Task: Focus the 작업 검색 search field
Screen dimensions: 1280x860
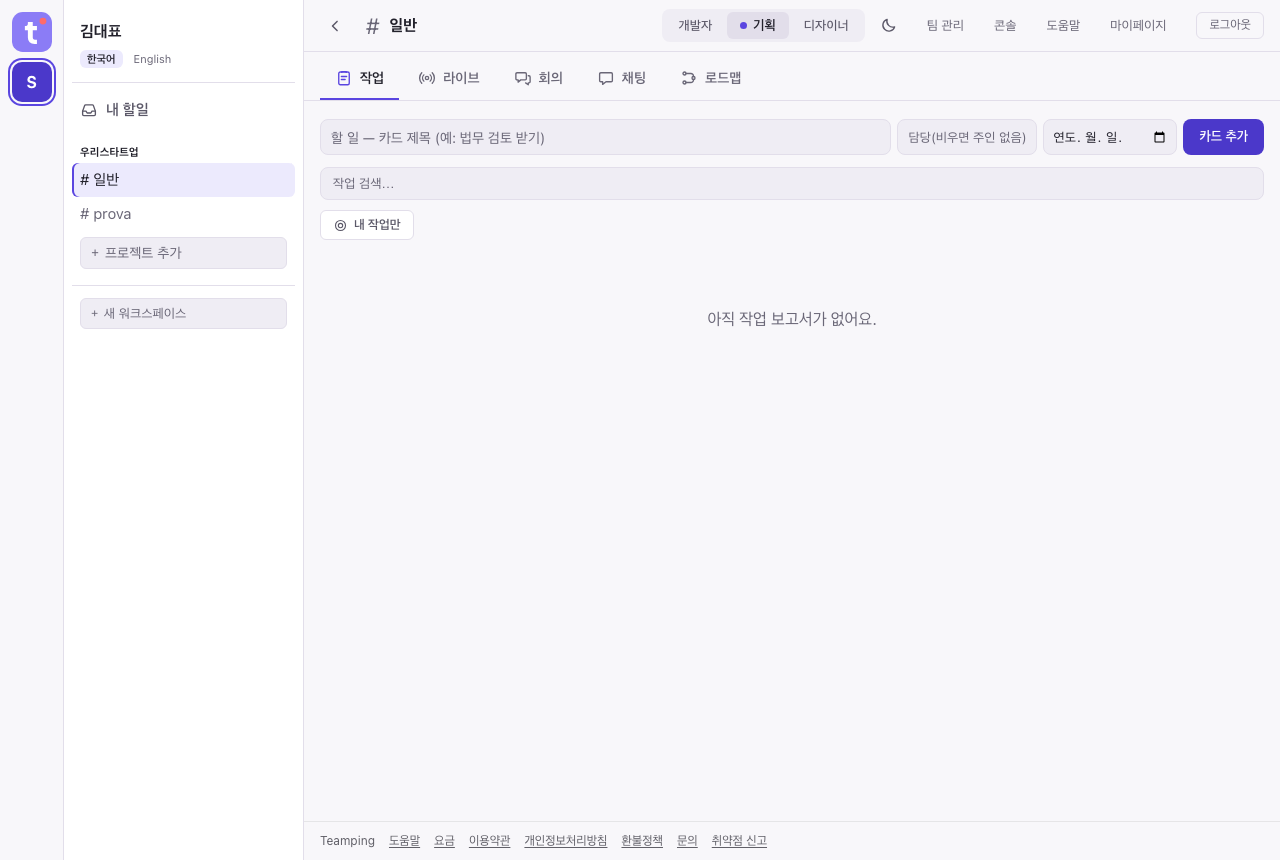Action: click(x=792, y=184)
